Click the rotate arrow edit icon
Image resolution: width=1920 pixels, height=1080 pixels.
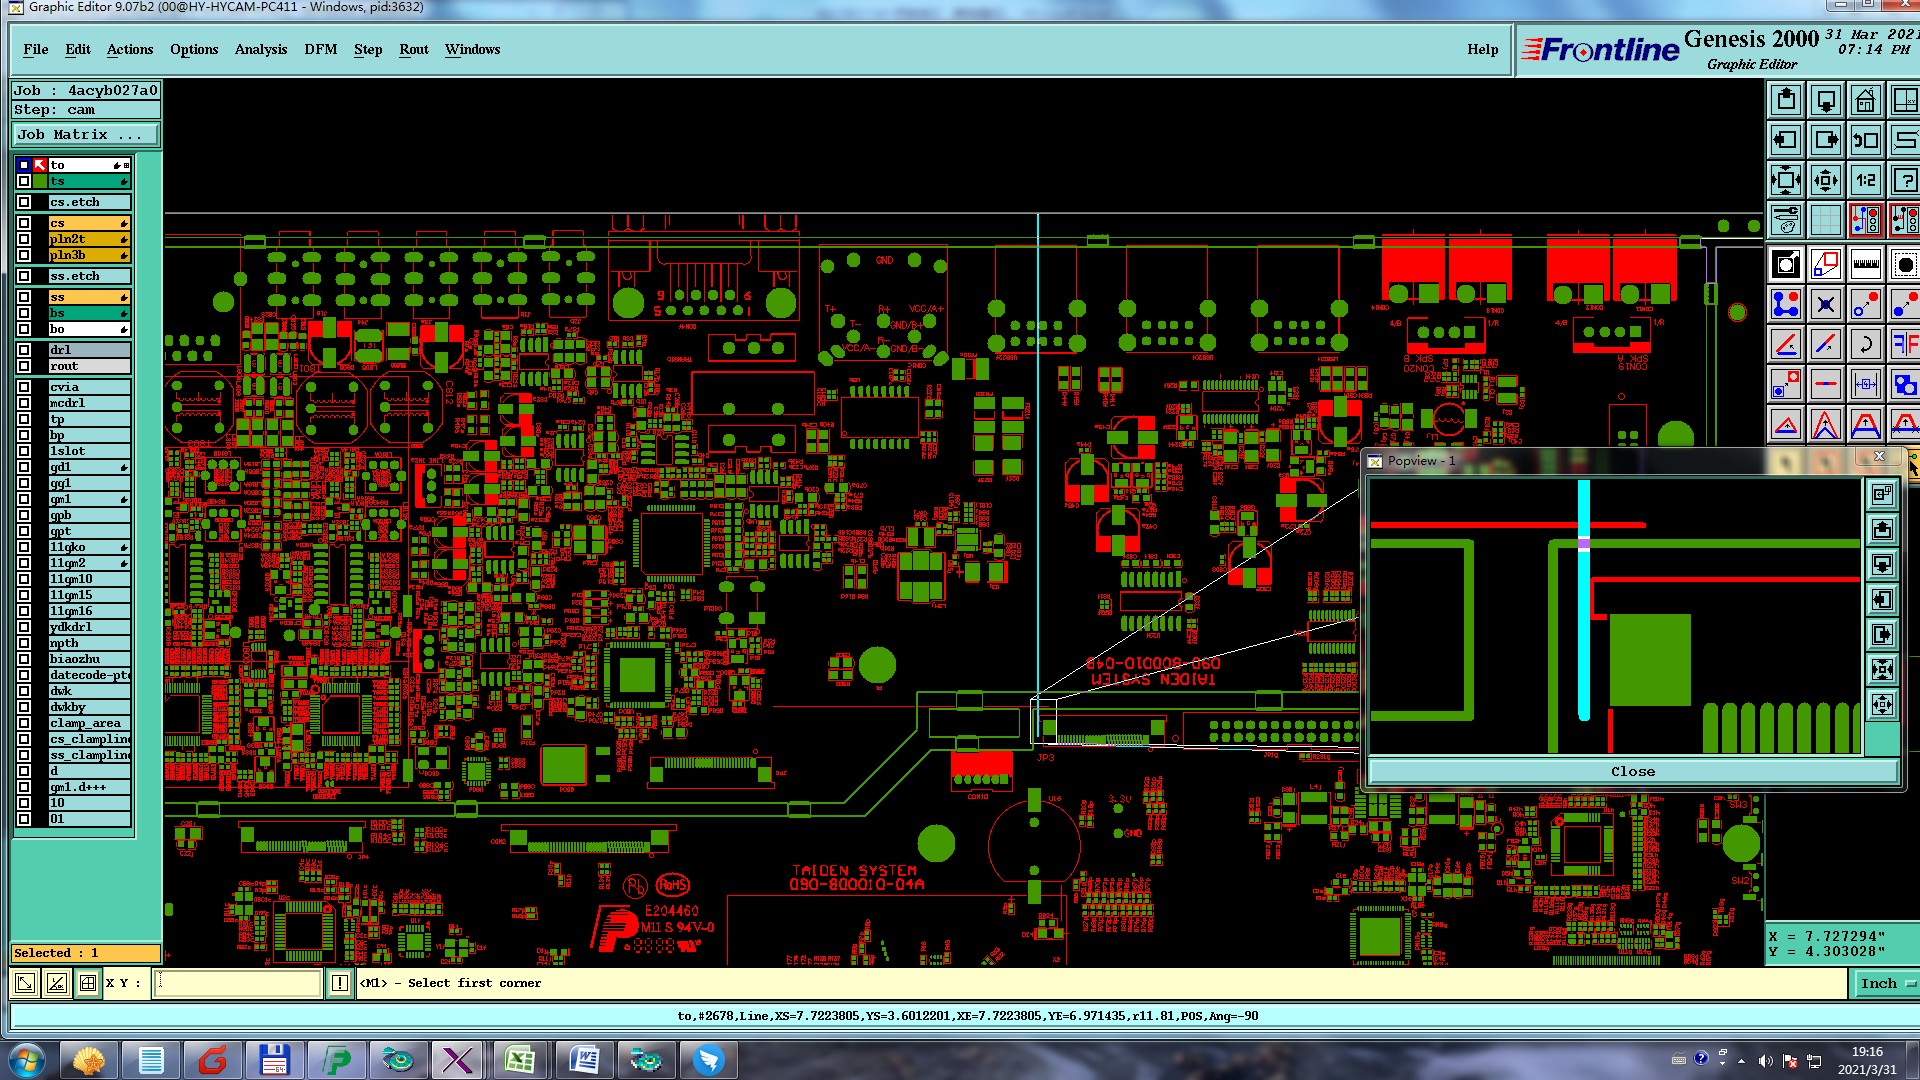1865,345
